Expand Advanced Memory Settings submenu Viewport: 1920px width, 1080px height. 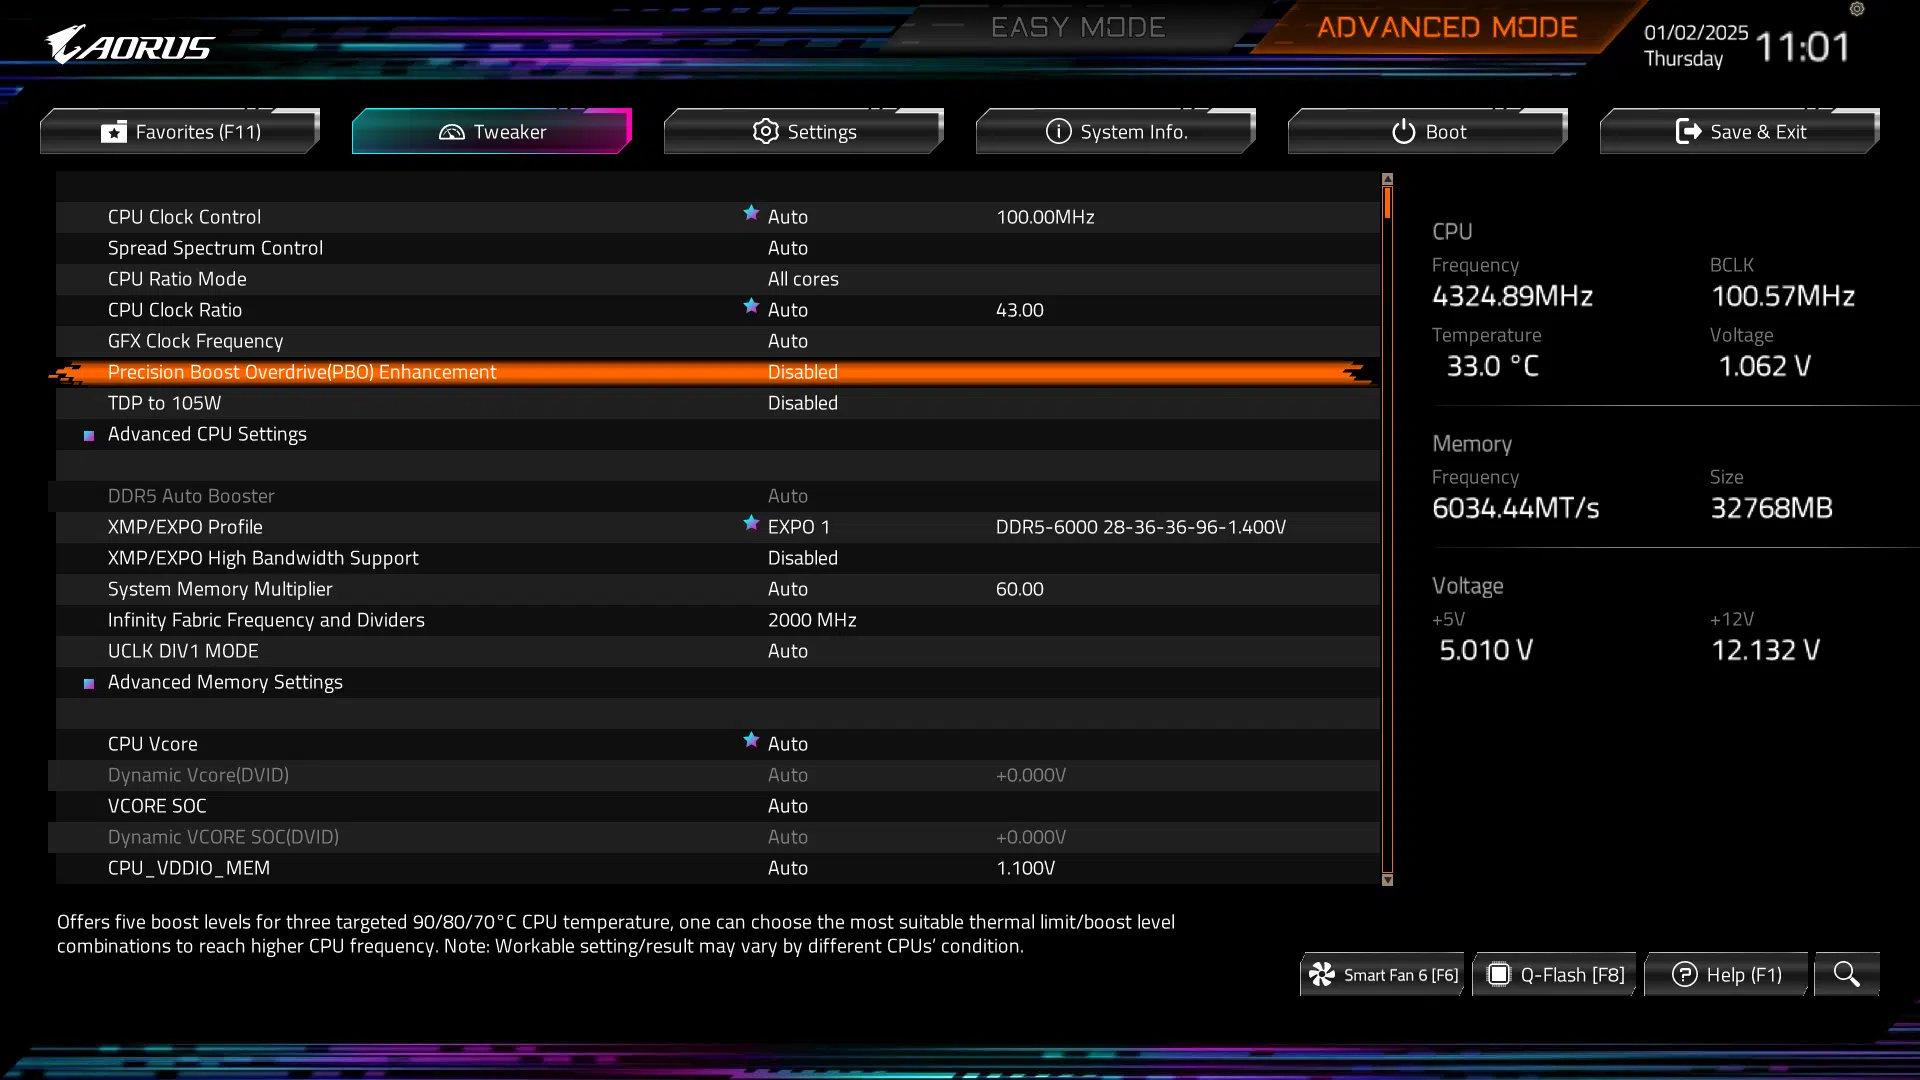225,682
